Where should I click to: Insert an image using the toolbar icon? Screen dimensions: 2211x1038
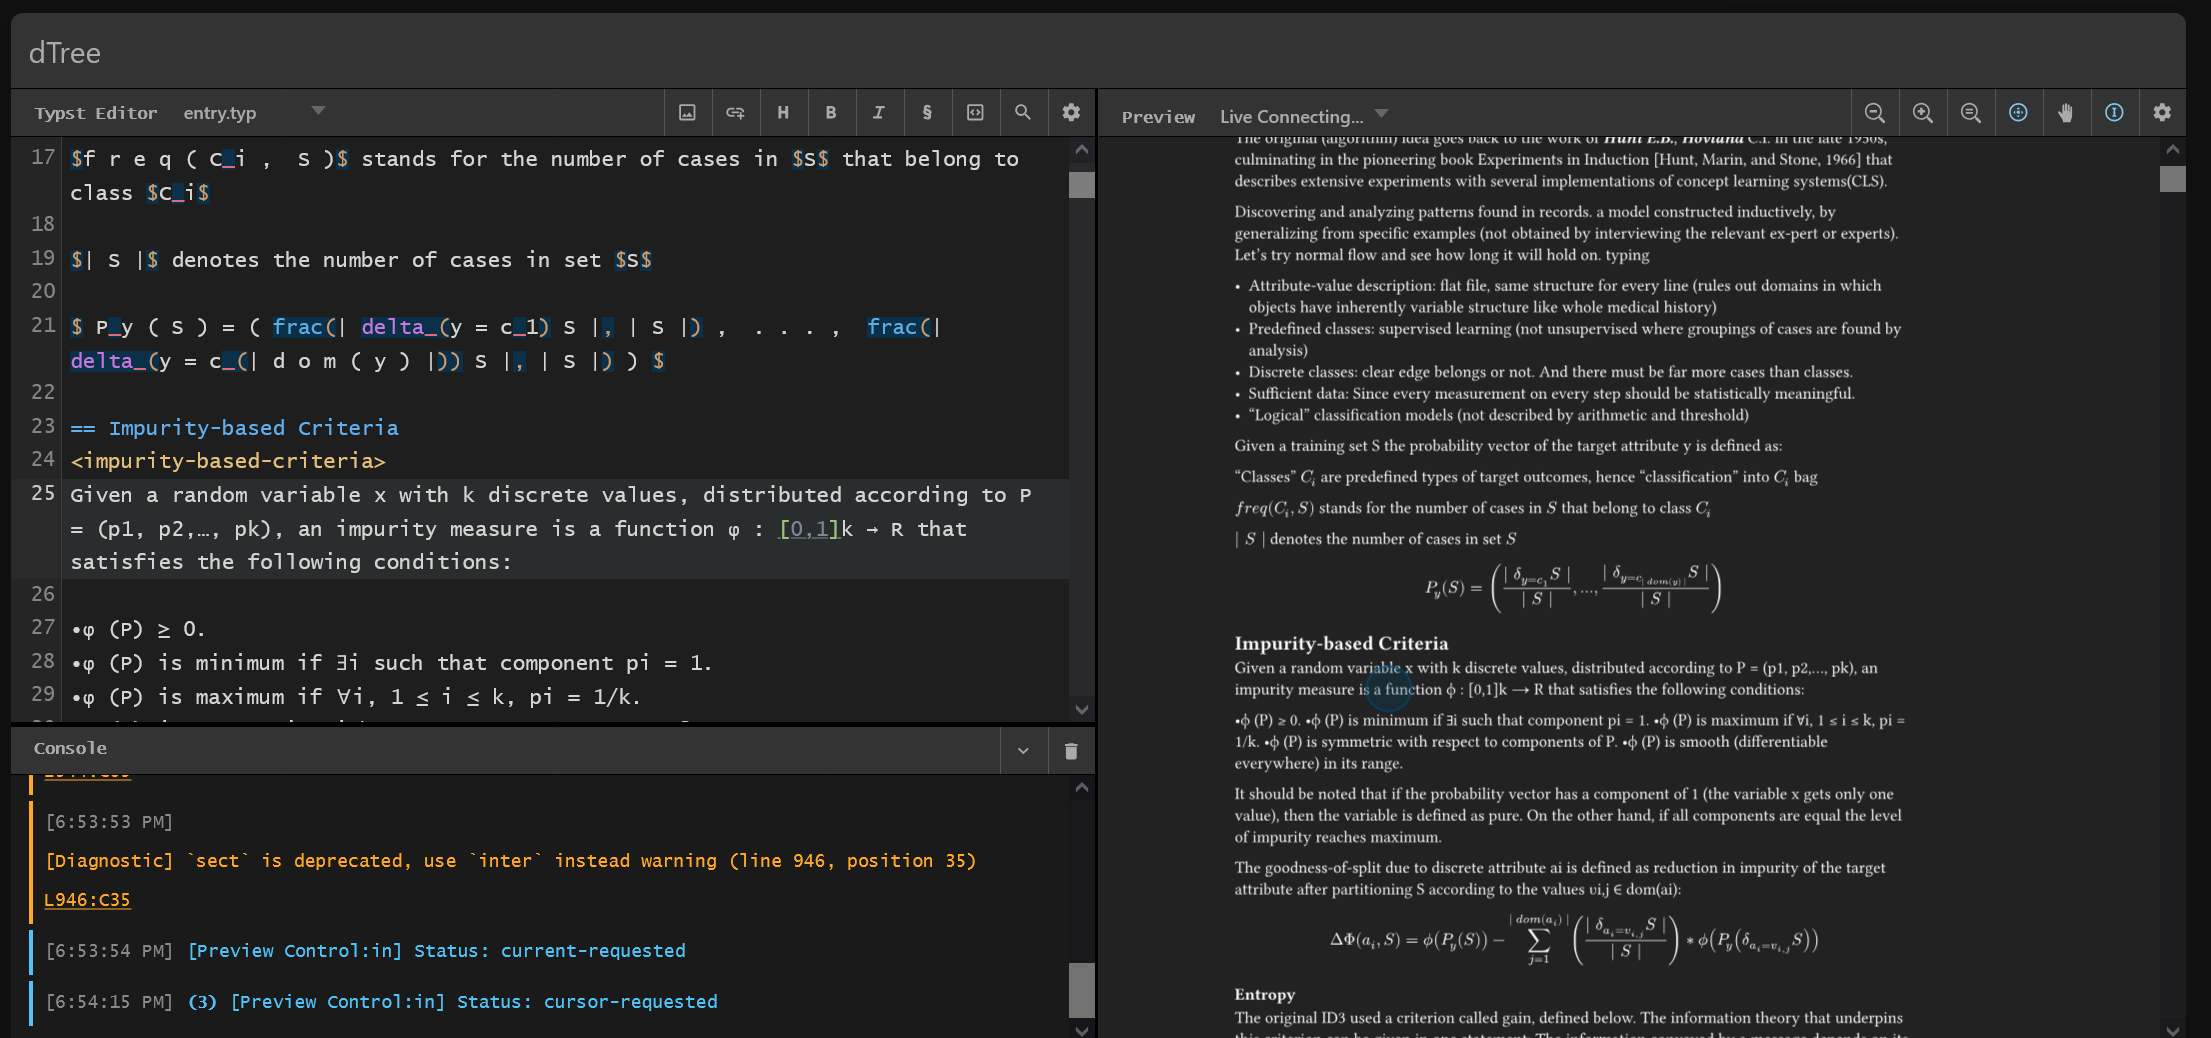(x=687, y=113)
